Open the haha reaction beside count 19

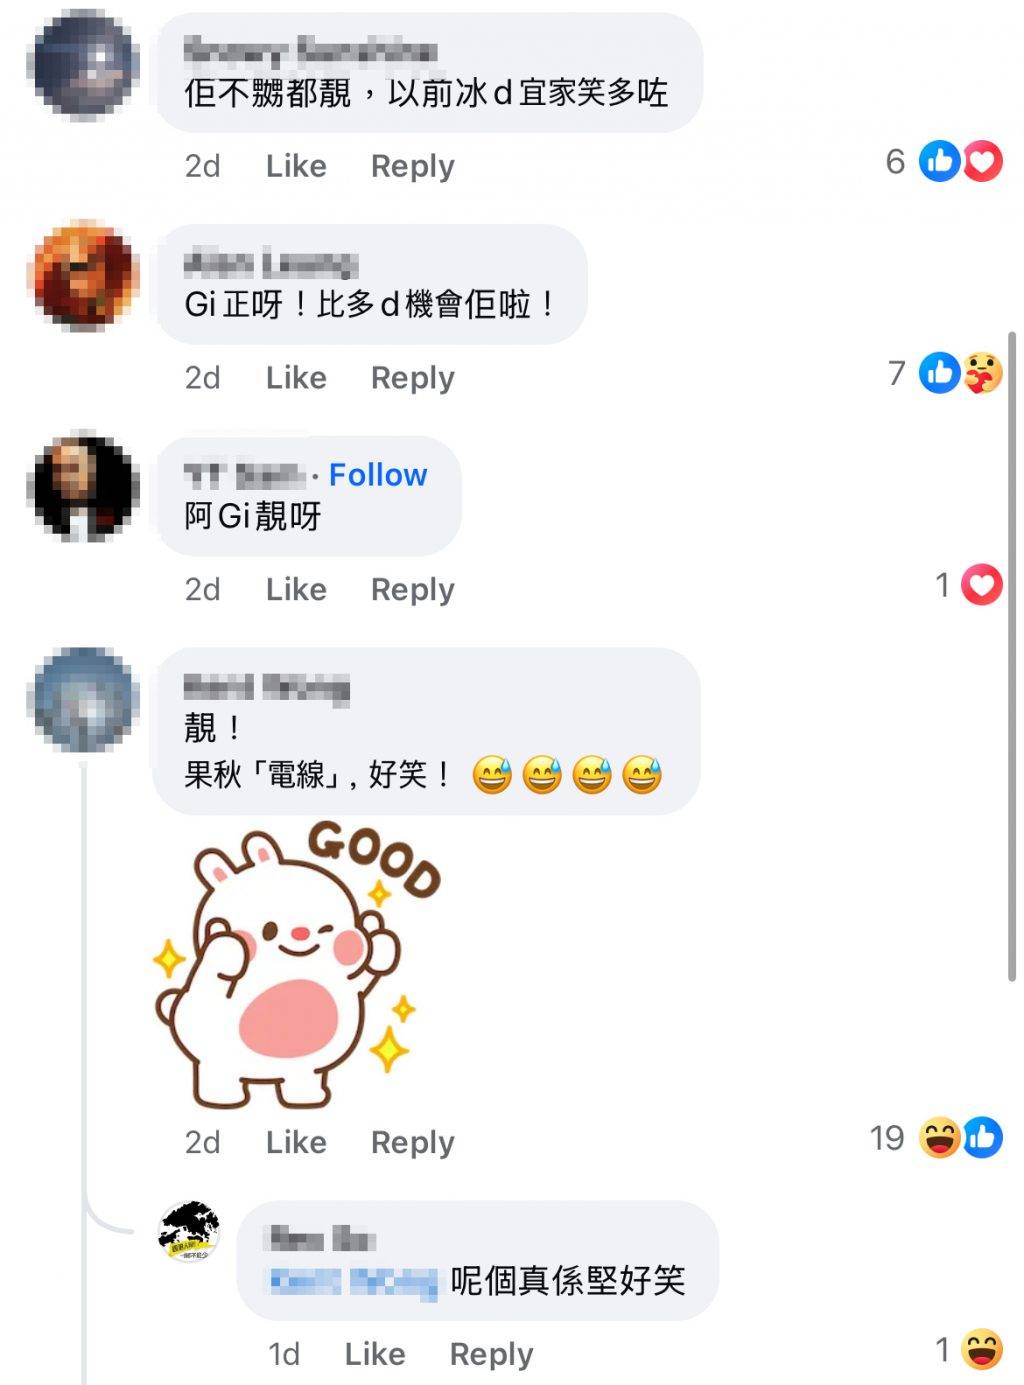(x=940, y=1137)
